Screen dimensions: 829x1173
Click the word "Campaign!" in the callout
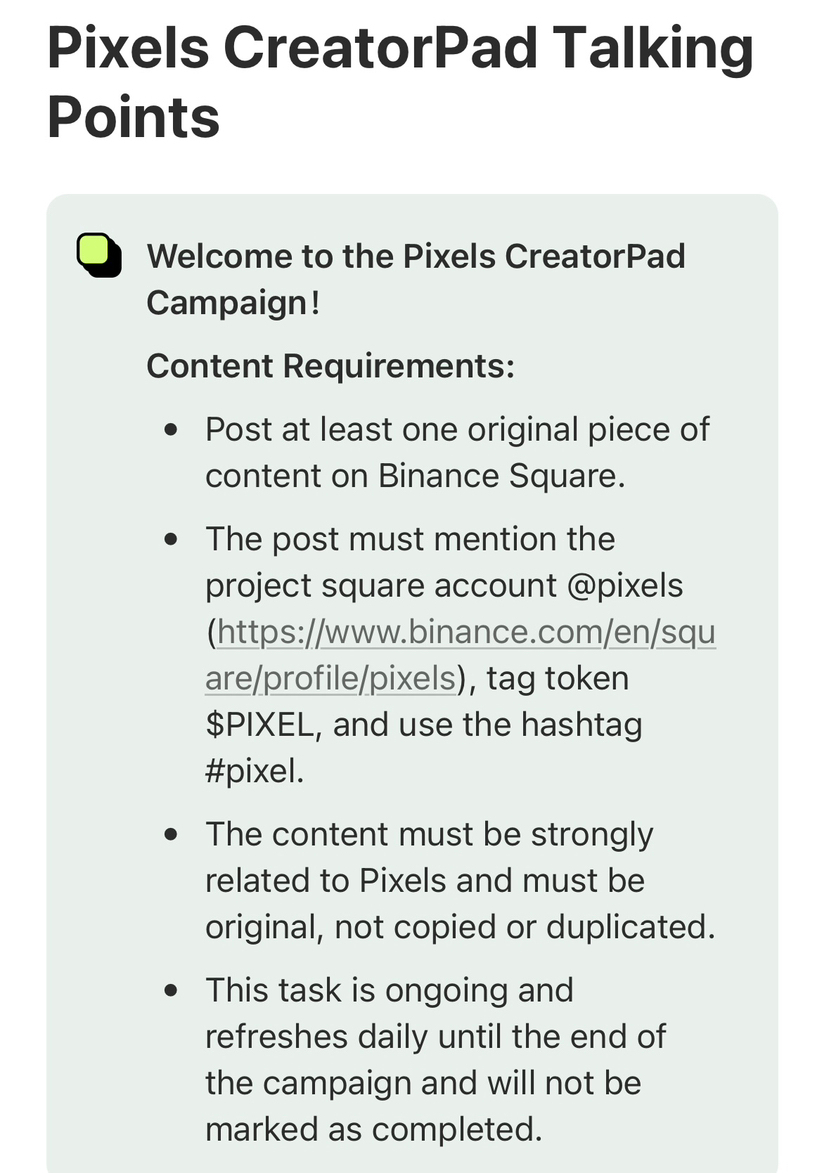coord(233,302)
